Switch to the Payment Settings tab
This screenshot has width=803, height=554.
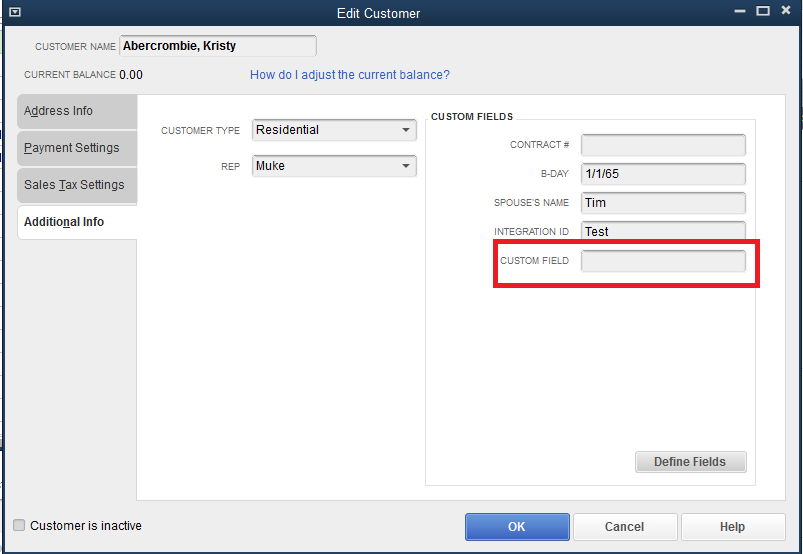[x=77, y=148]
